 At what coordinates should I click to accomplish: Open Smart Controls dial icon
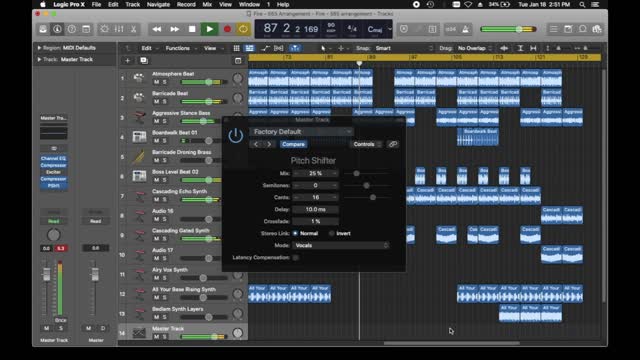(x=104, y=29)
